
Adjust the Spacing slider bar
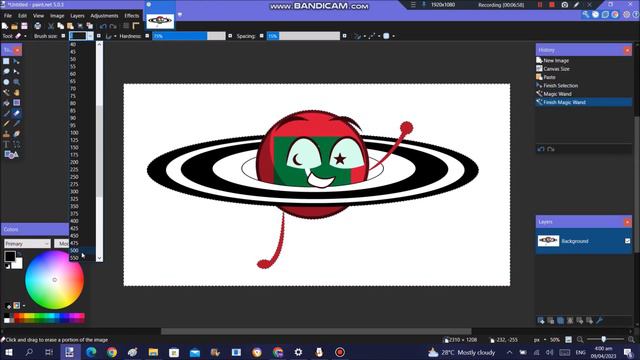point(303,36)
